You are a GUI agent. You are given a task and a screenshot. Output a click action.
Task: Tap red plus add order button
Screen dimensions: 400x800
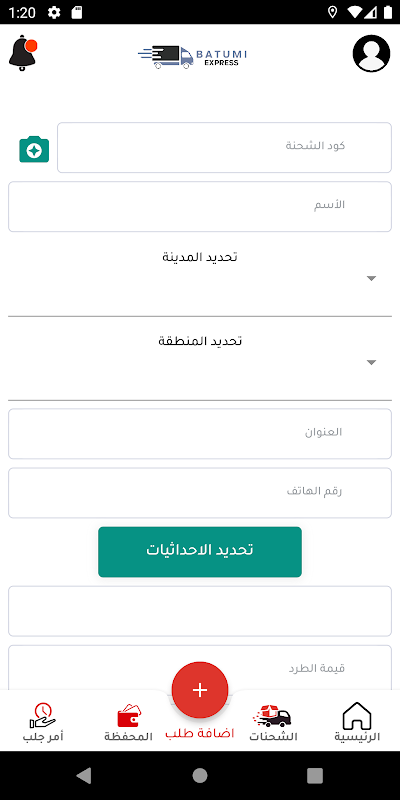click(x=200, y=690)
